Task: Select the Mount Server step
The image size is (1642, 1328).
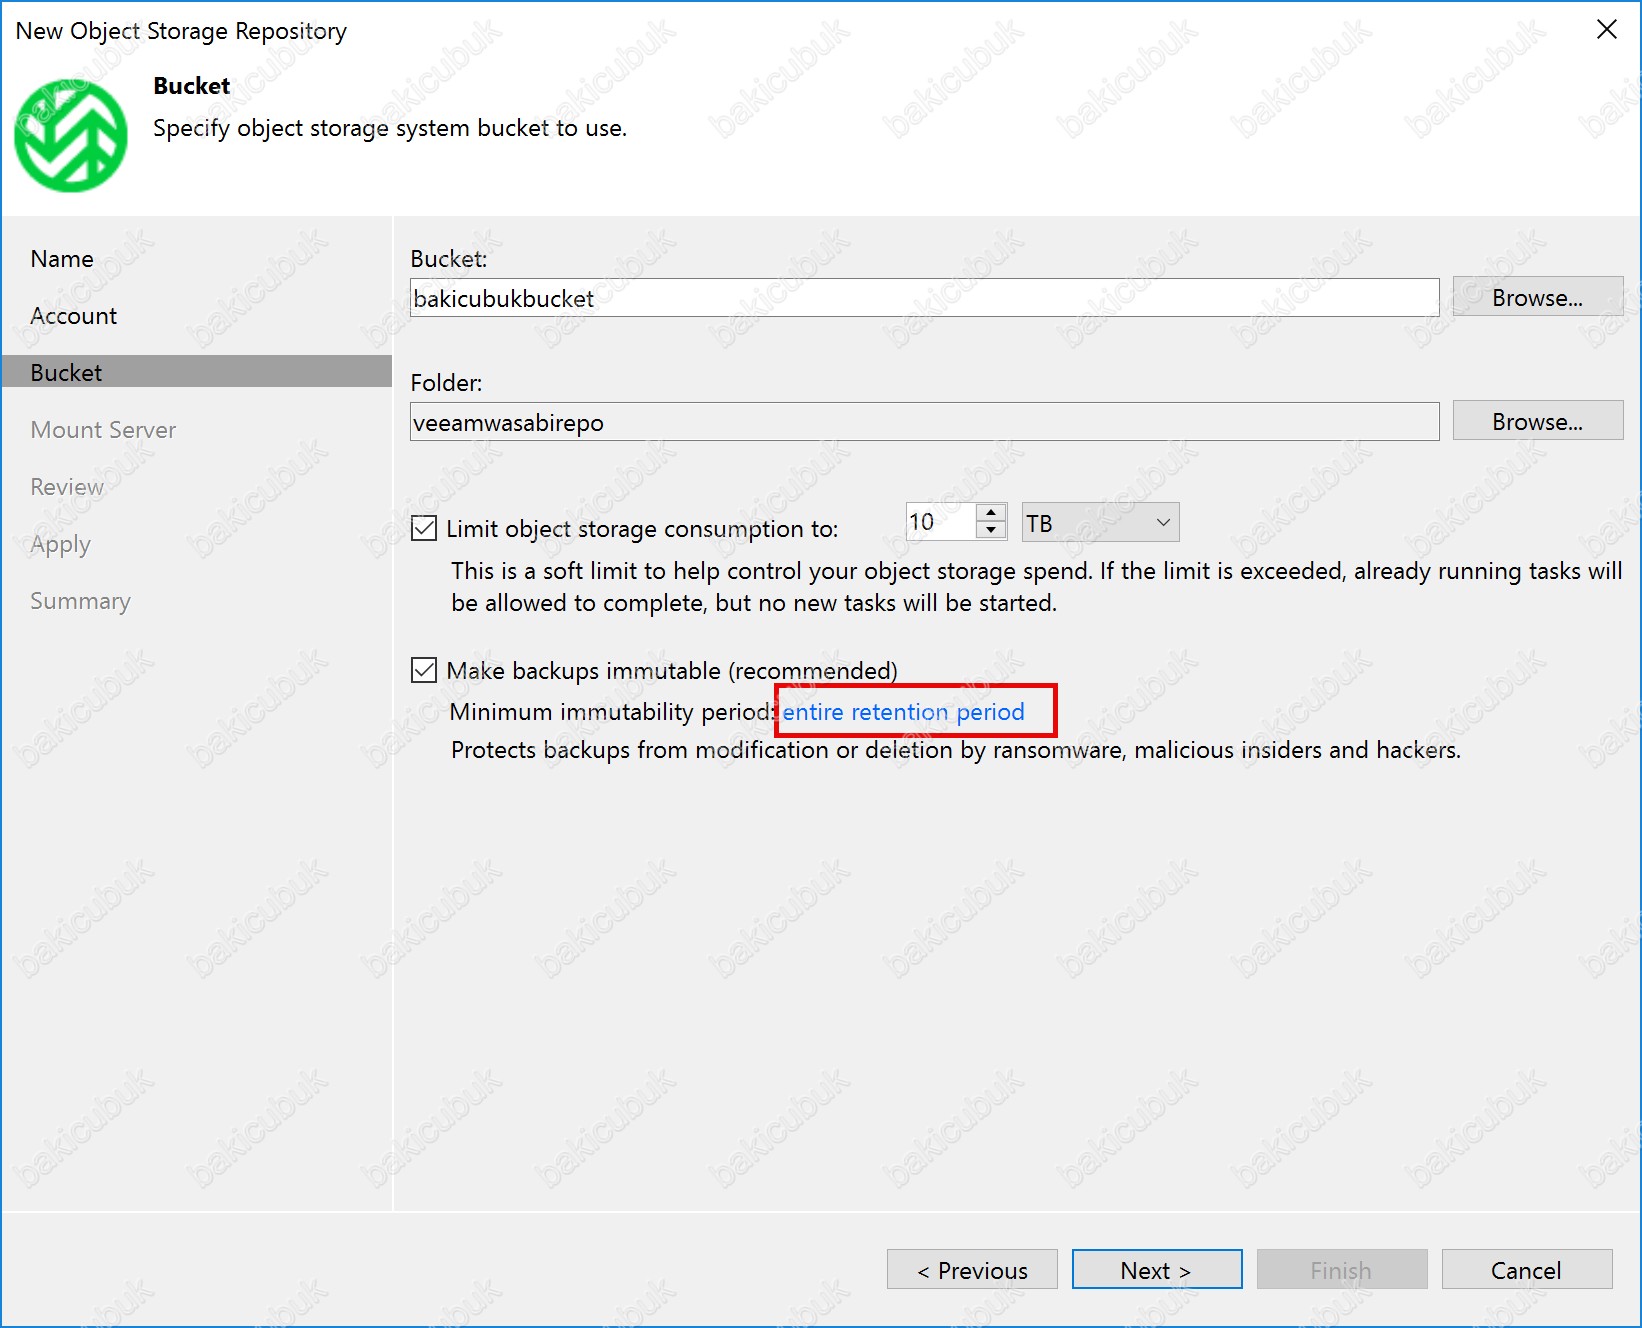Action: point(103,430)
